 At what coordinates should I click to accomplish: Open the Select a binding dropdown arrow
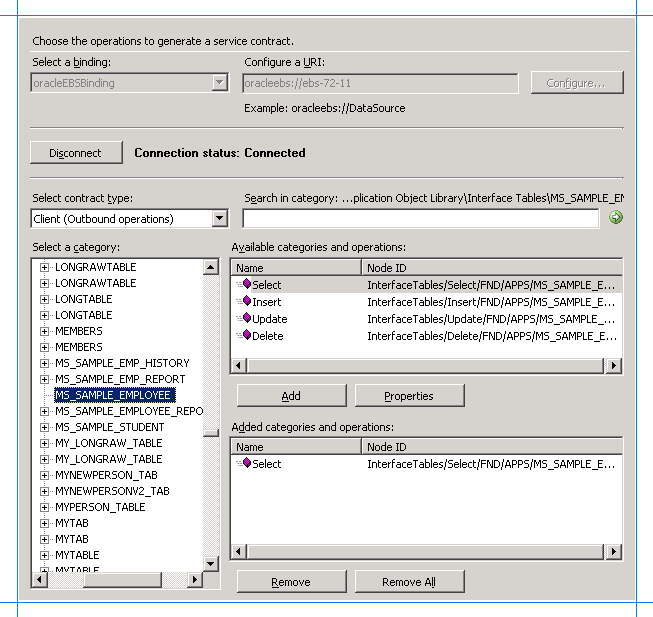[219, 82]
